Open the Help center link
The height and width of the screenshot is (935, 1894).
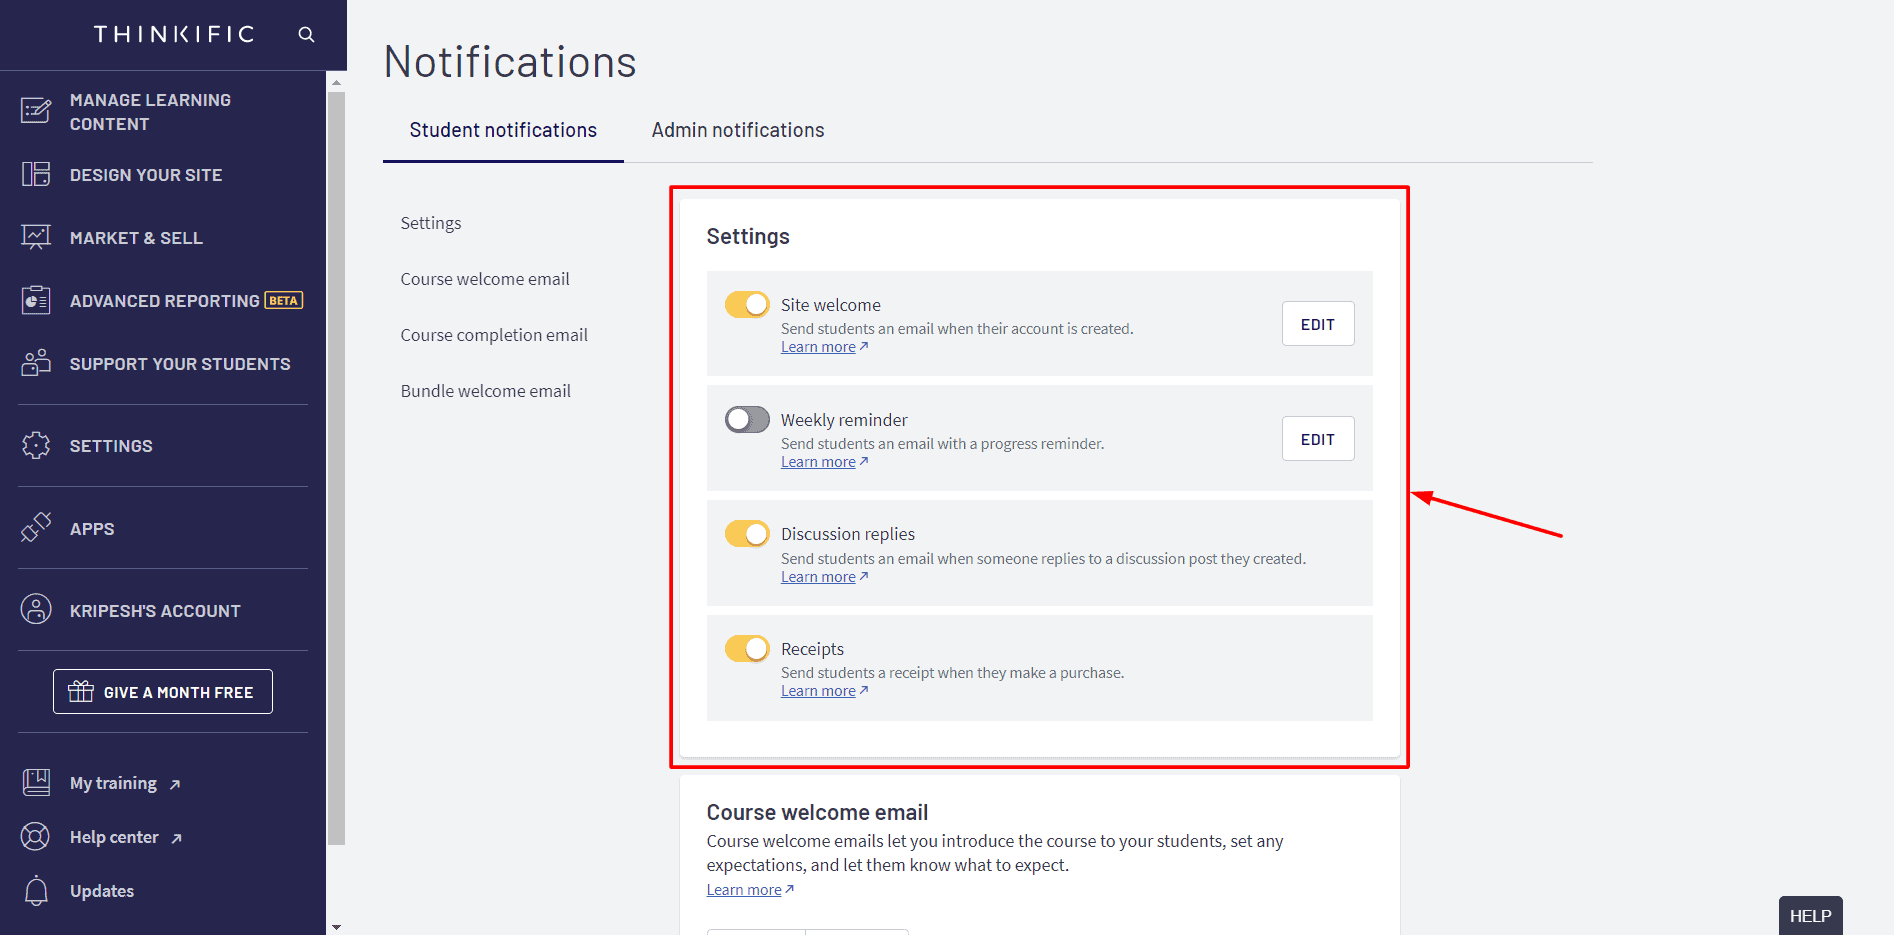coord(114,837)
